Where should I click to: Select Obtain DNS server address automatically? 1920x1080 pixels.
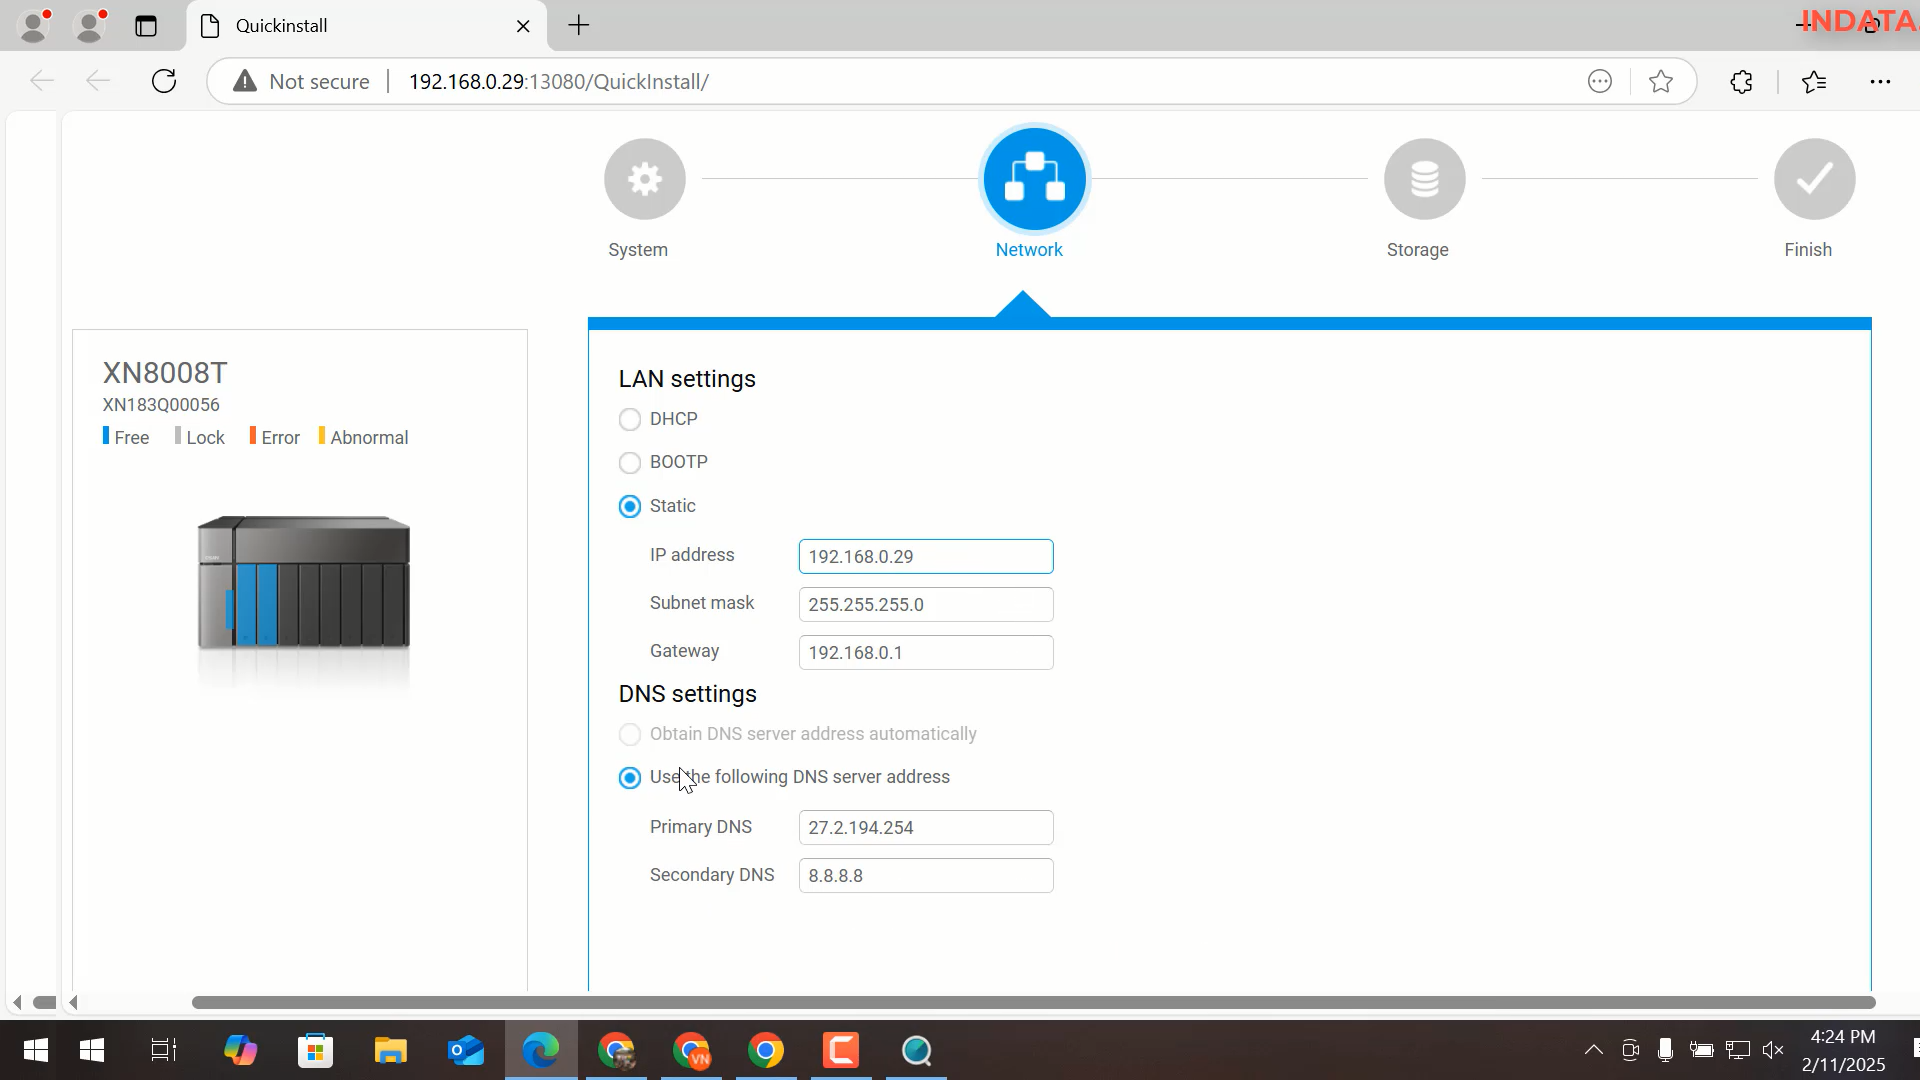[x=630, y=734]
